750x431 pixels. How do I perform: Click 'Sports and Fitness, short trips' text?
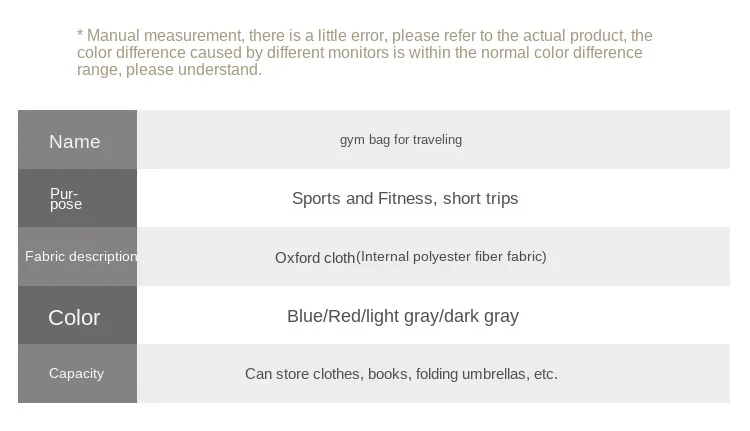[405, 198]
